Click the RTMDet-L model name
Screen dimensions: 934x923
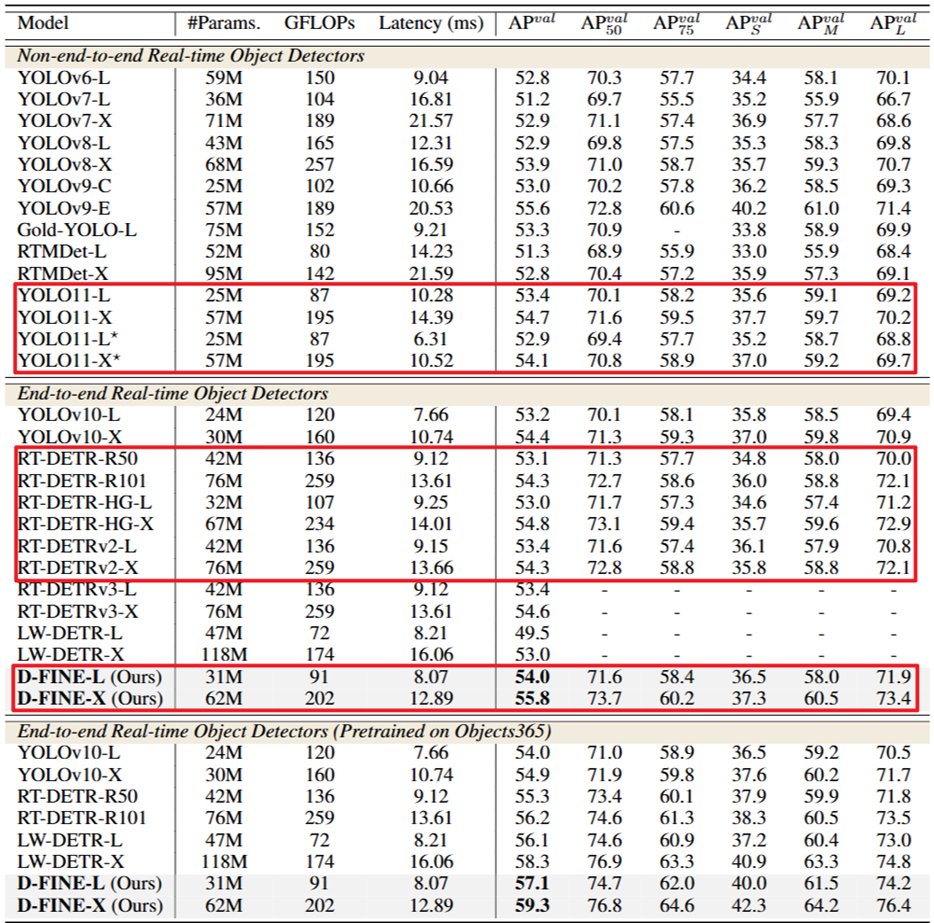(x=62, y=251)
